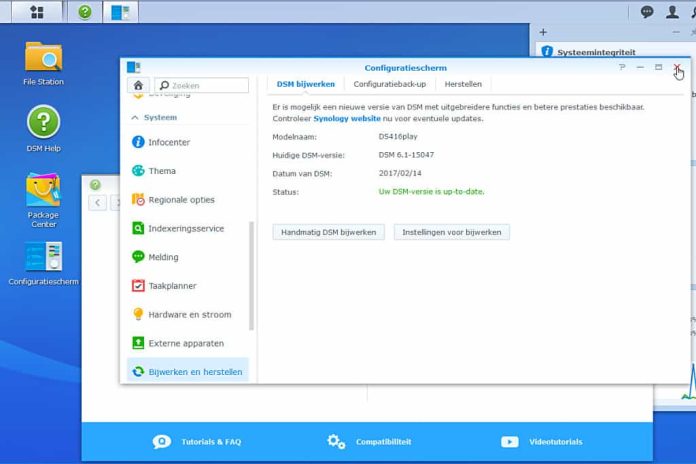The height and width of the screenshot is (464, 696).
Task: Minimize the Configuratiescherm window
Action: click(x=640, y=67)
